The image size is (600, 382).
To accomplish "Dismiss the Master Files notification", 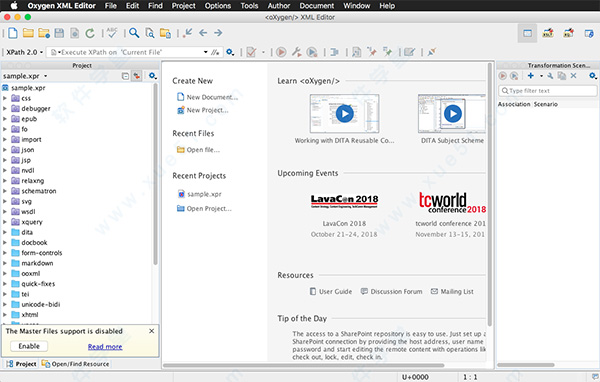I will tap(152, 331).
